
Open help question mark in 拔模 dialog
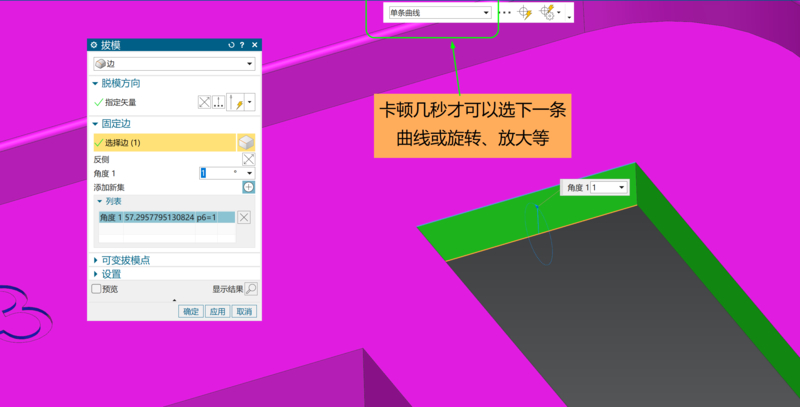click(242, 45)
